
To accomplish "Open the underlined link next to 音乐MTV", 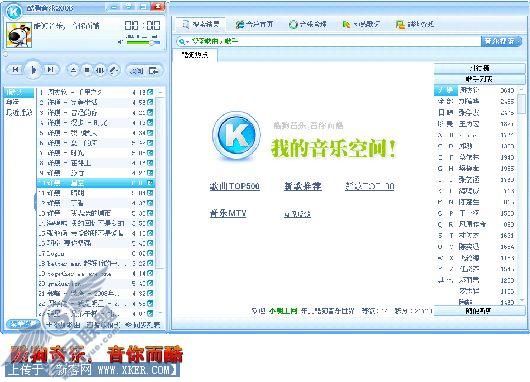I will (297, 214).
